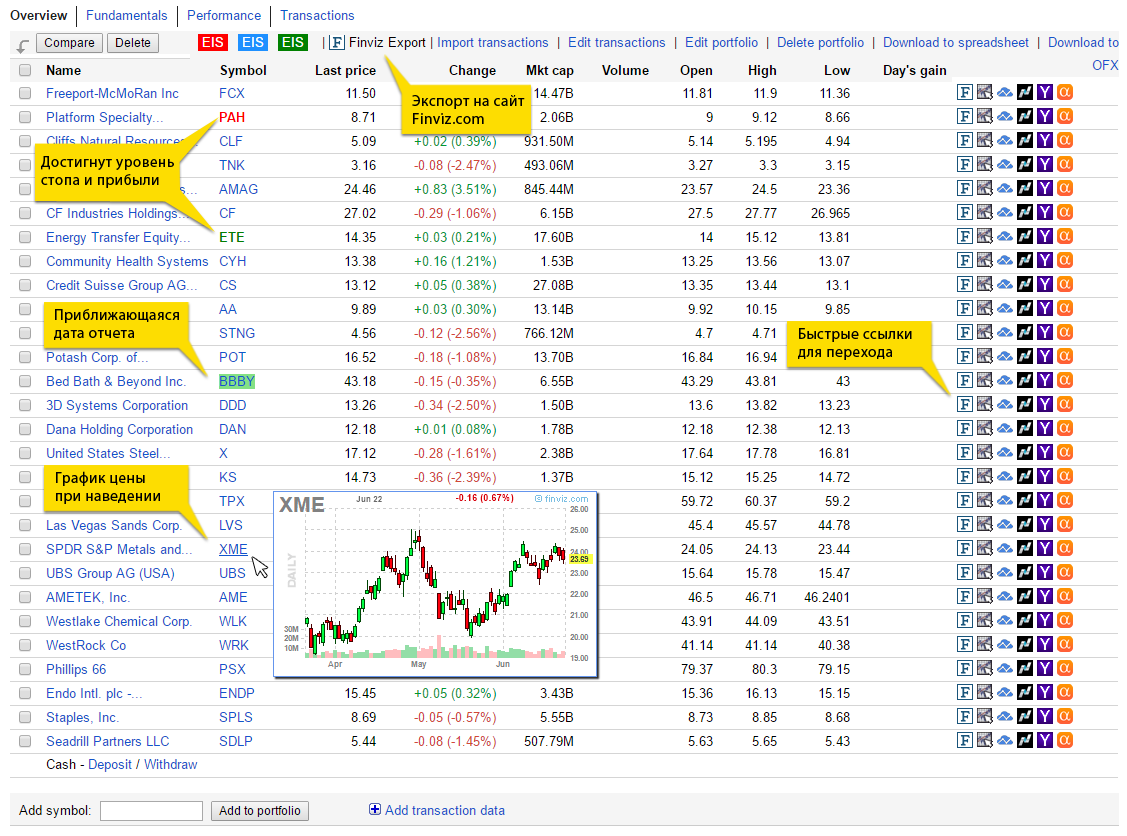
Task: Click blue cloud chart icon in CS row
Action: (x=1005, y=285)
